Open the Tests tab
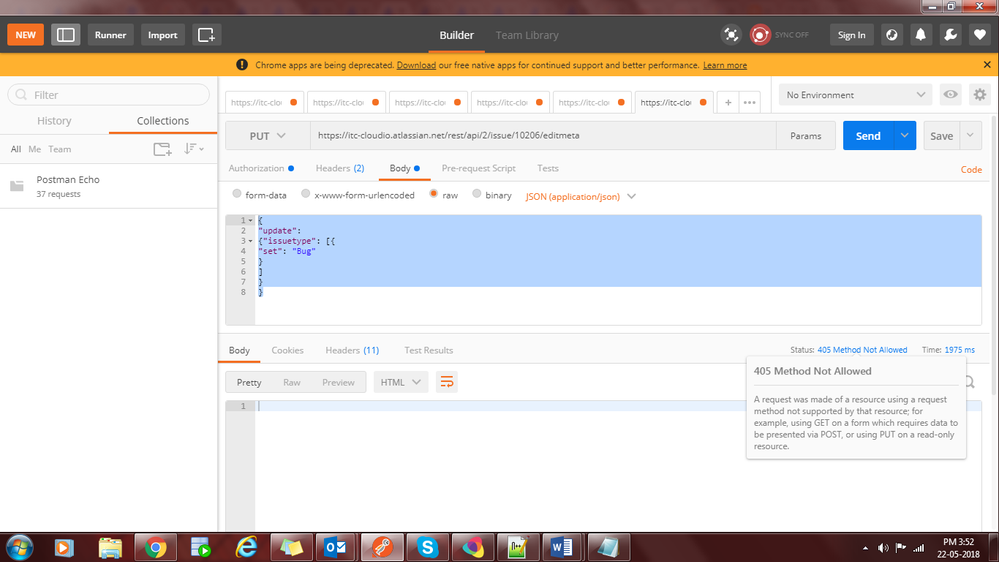 (547, 168)
